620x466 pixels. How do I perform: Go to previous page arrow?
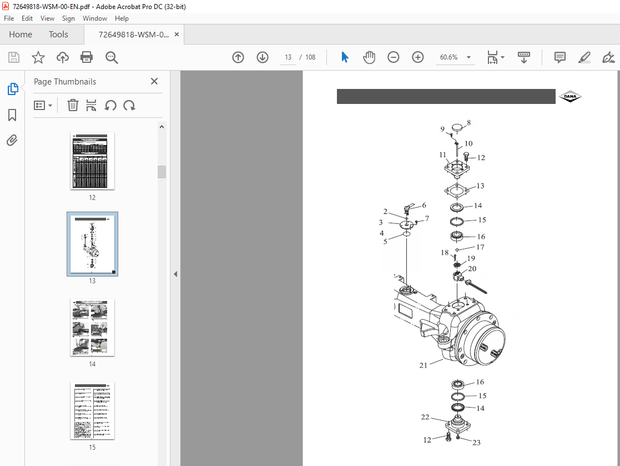(x=238, y=57)
